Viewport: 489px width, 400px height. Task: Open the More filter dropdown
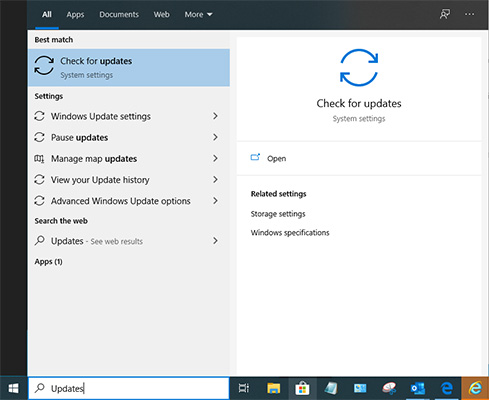pyautogui.click(x=198, y=15)
